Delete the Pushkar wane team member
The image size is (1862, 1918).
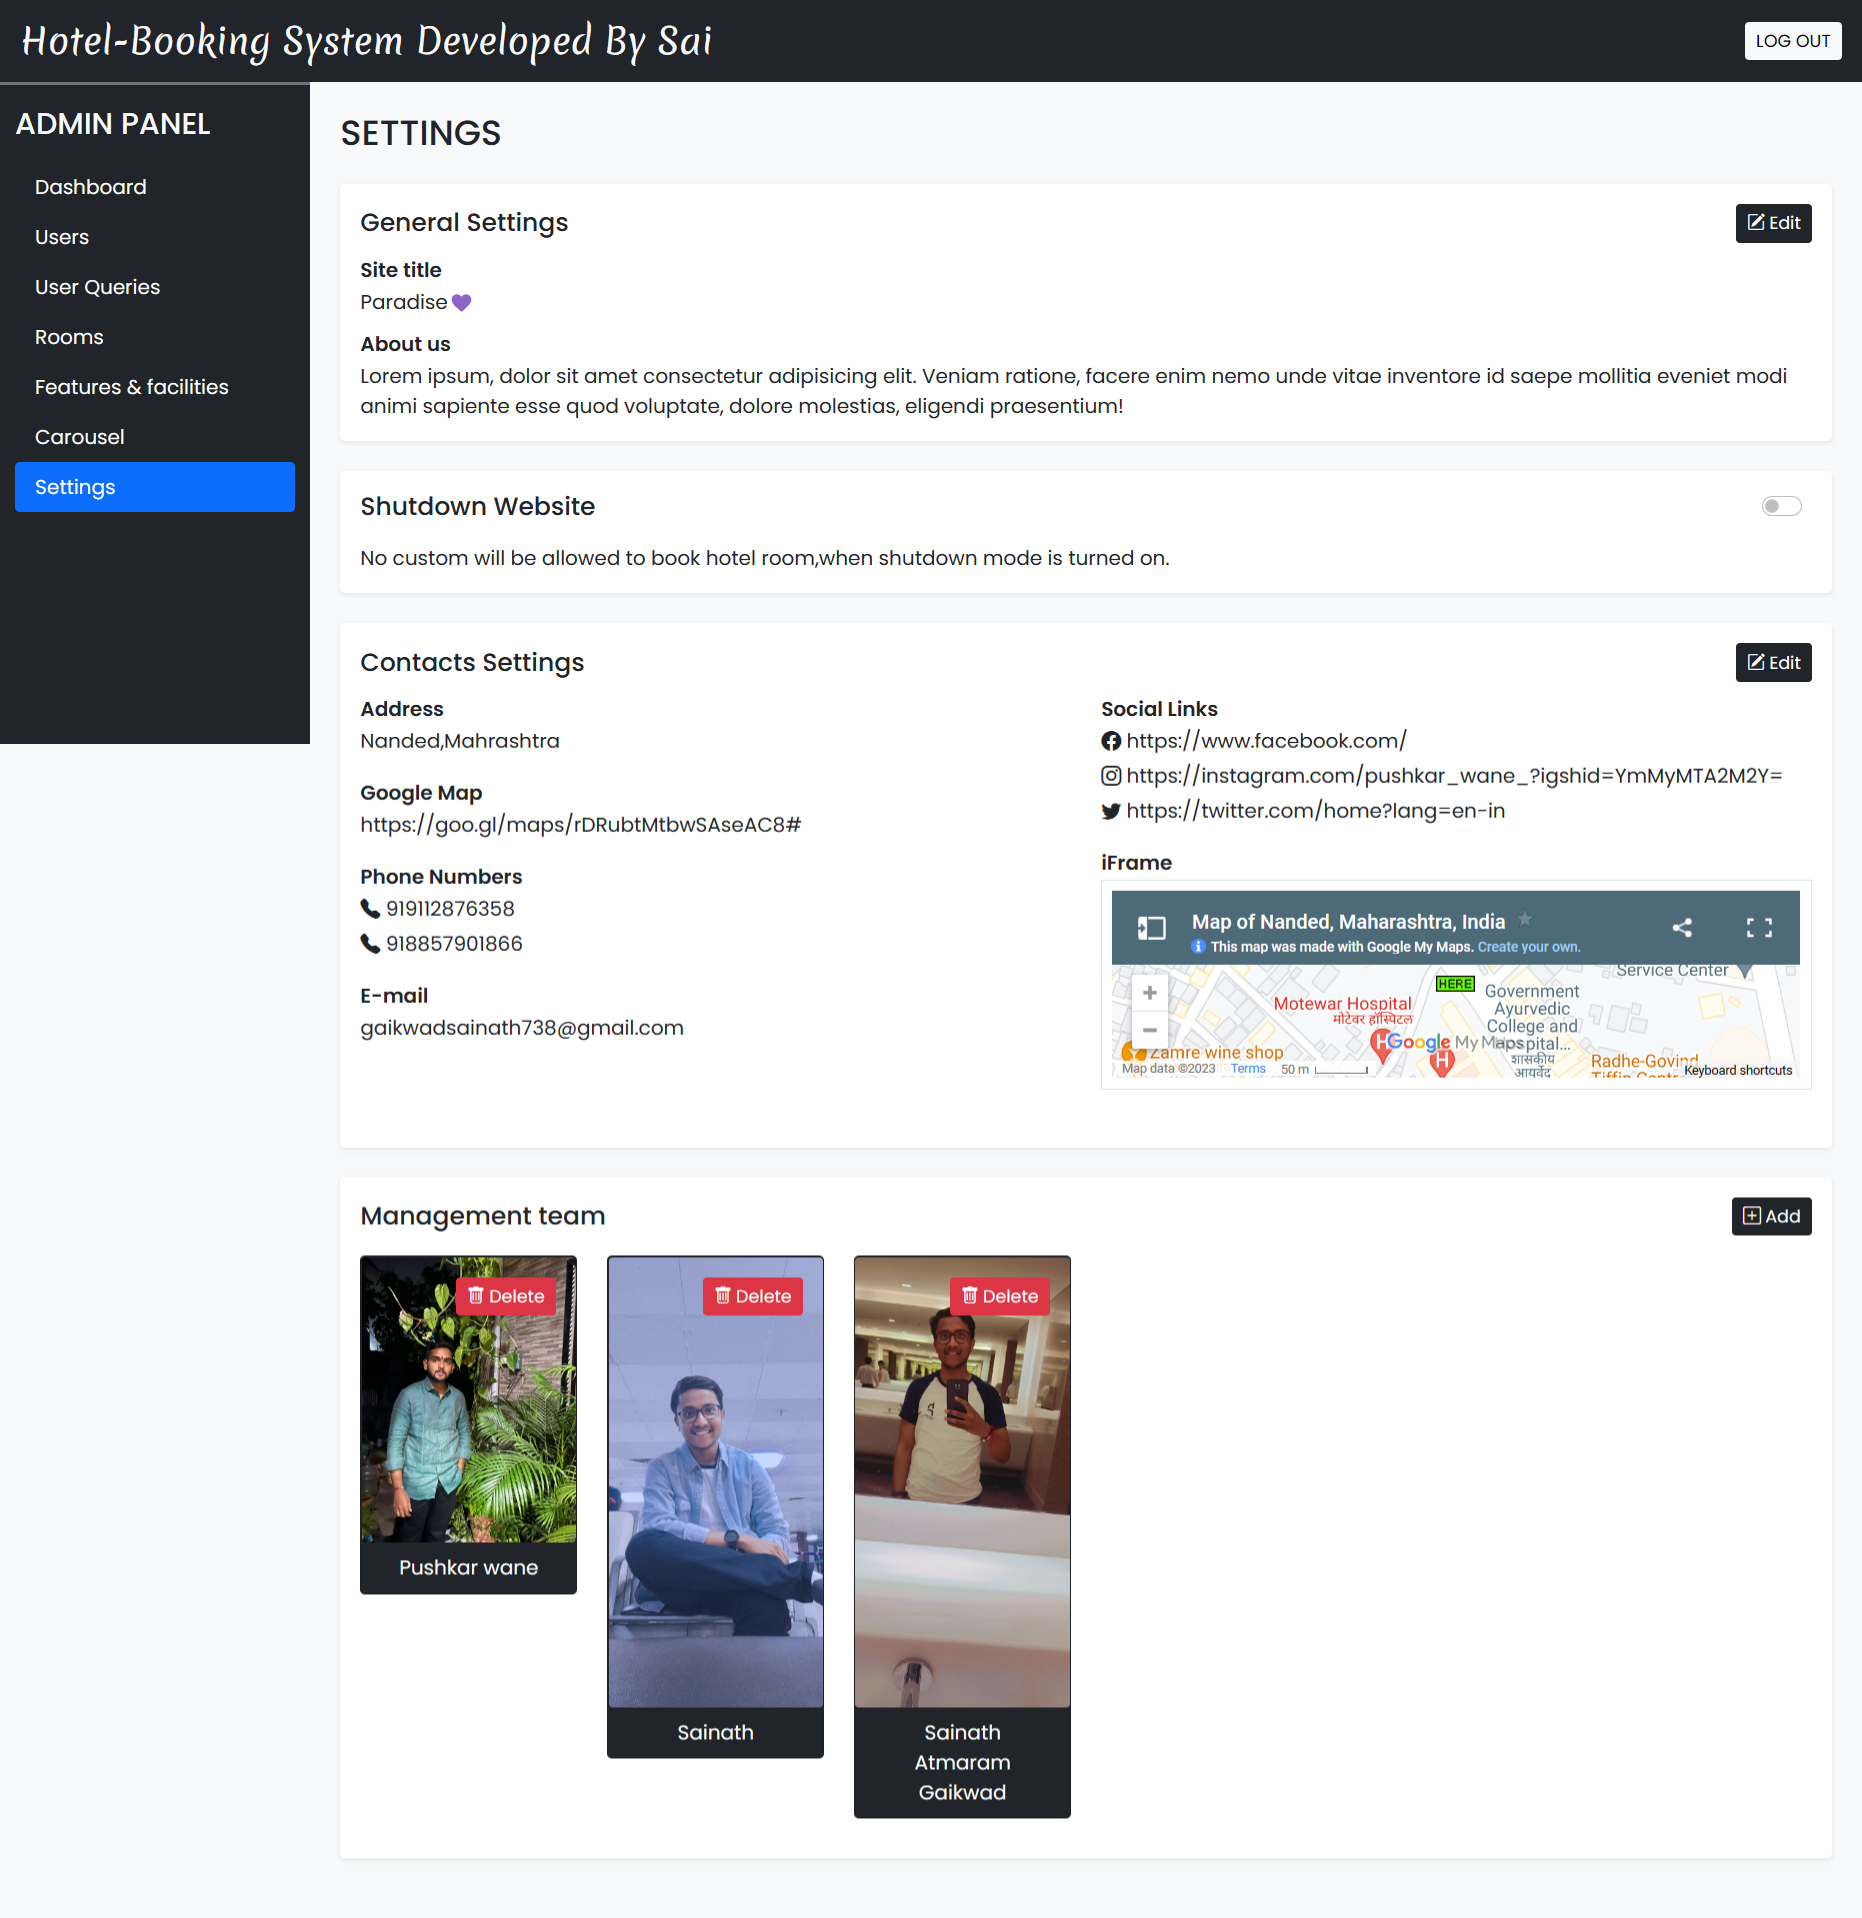506,1296
